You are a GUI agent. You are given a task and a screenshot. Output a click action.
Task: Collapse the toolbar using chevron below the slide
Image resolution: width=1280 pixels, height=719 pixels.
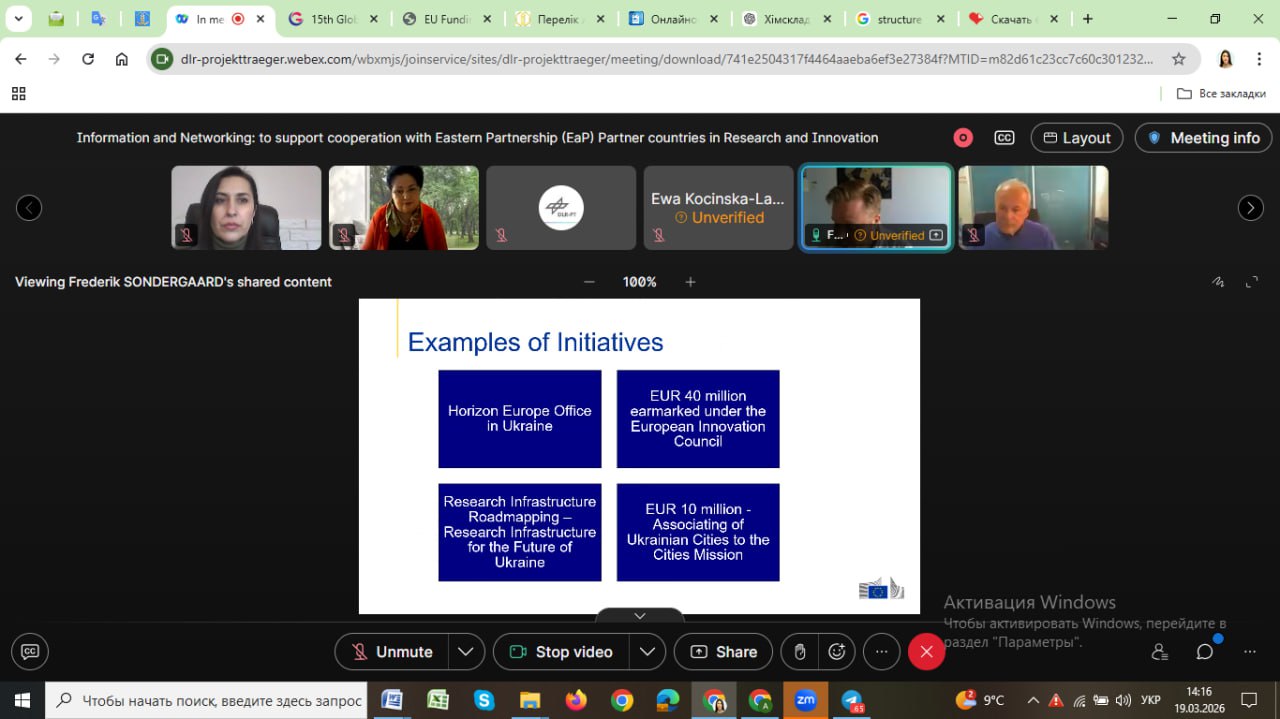coord(640,616)
